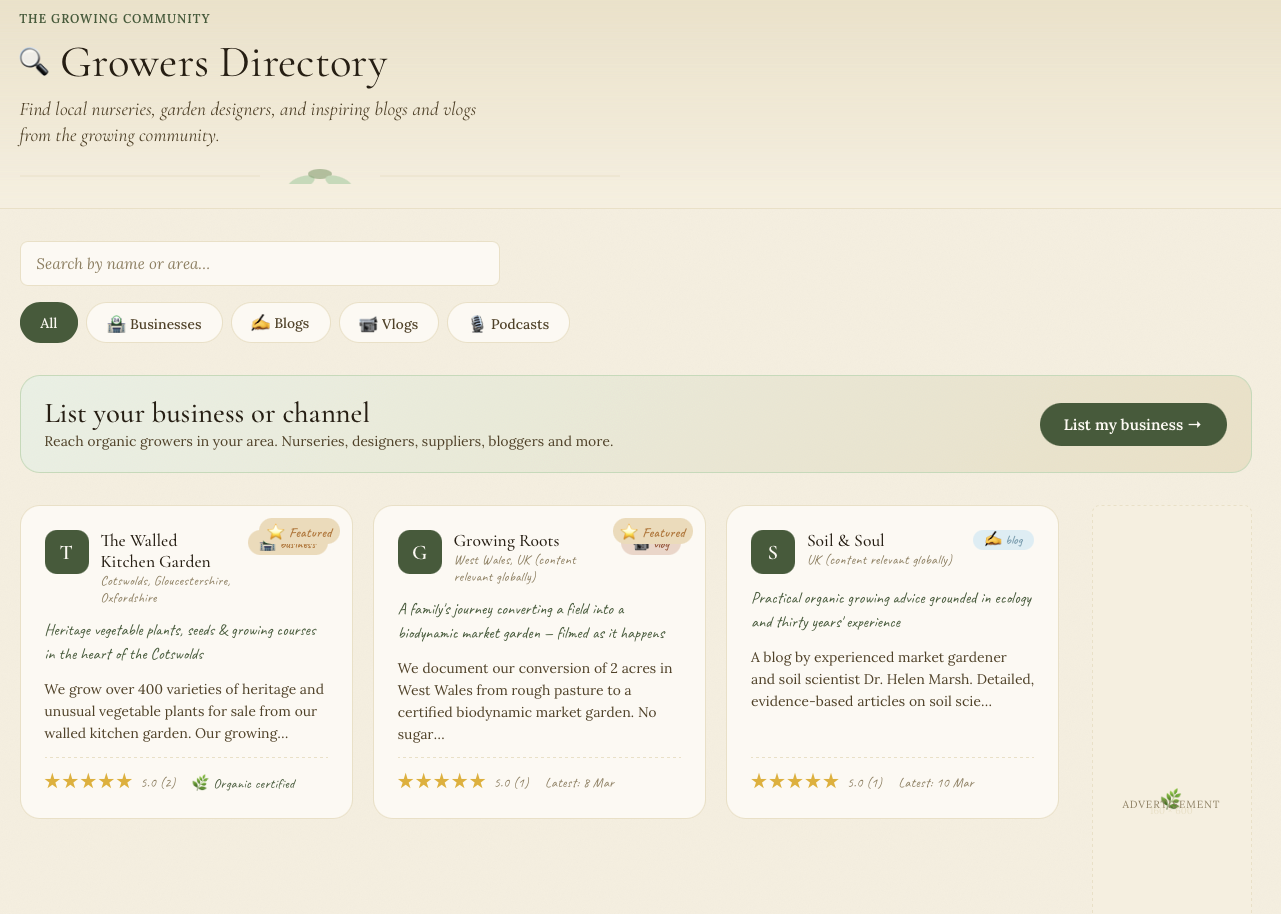Click the blog pen badge on Soil & Soul
Viewport: 1281px width, 914px height.
coord(1003,539)
